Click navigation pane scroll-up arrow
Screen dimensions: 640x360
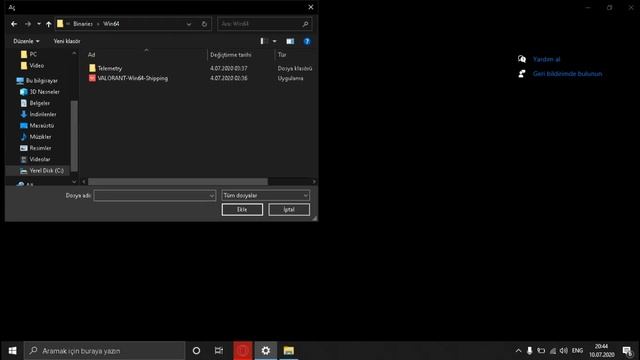tap(74, 53)
